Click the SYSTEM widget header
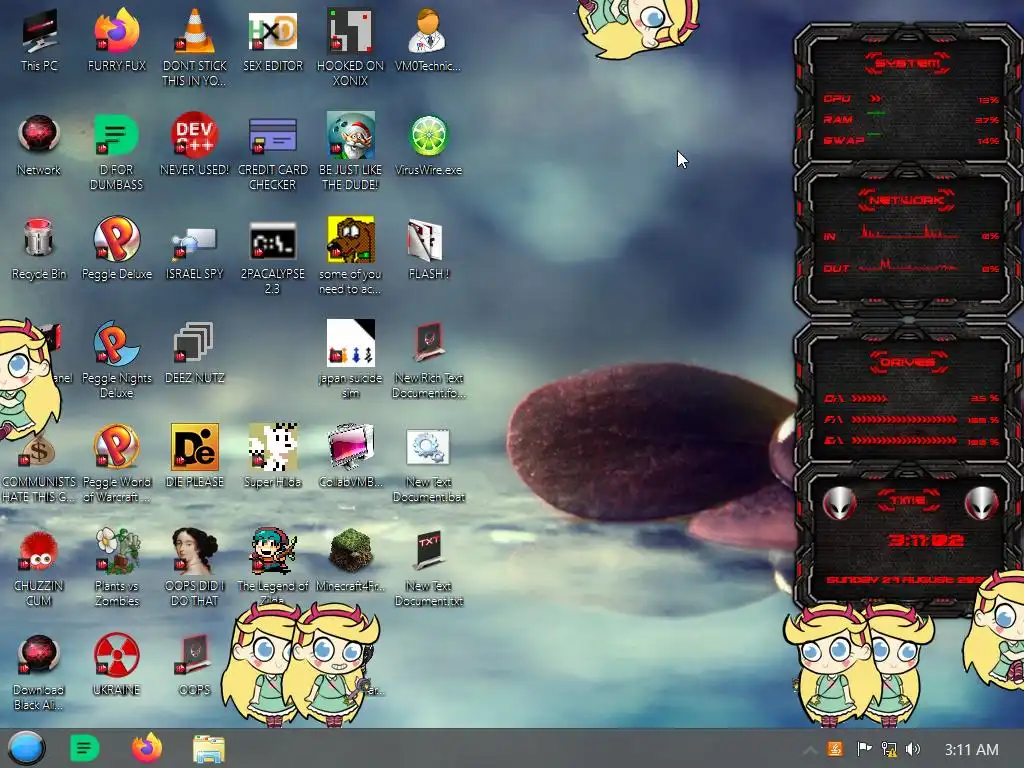 click(x=907, y=63)
